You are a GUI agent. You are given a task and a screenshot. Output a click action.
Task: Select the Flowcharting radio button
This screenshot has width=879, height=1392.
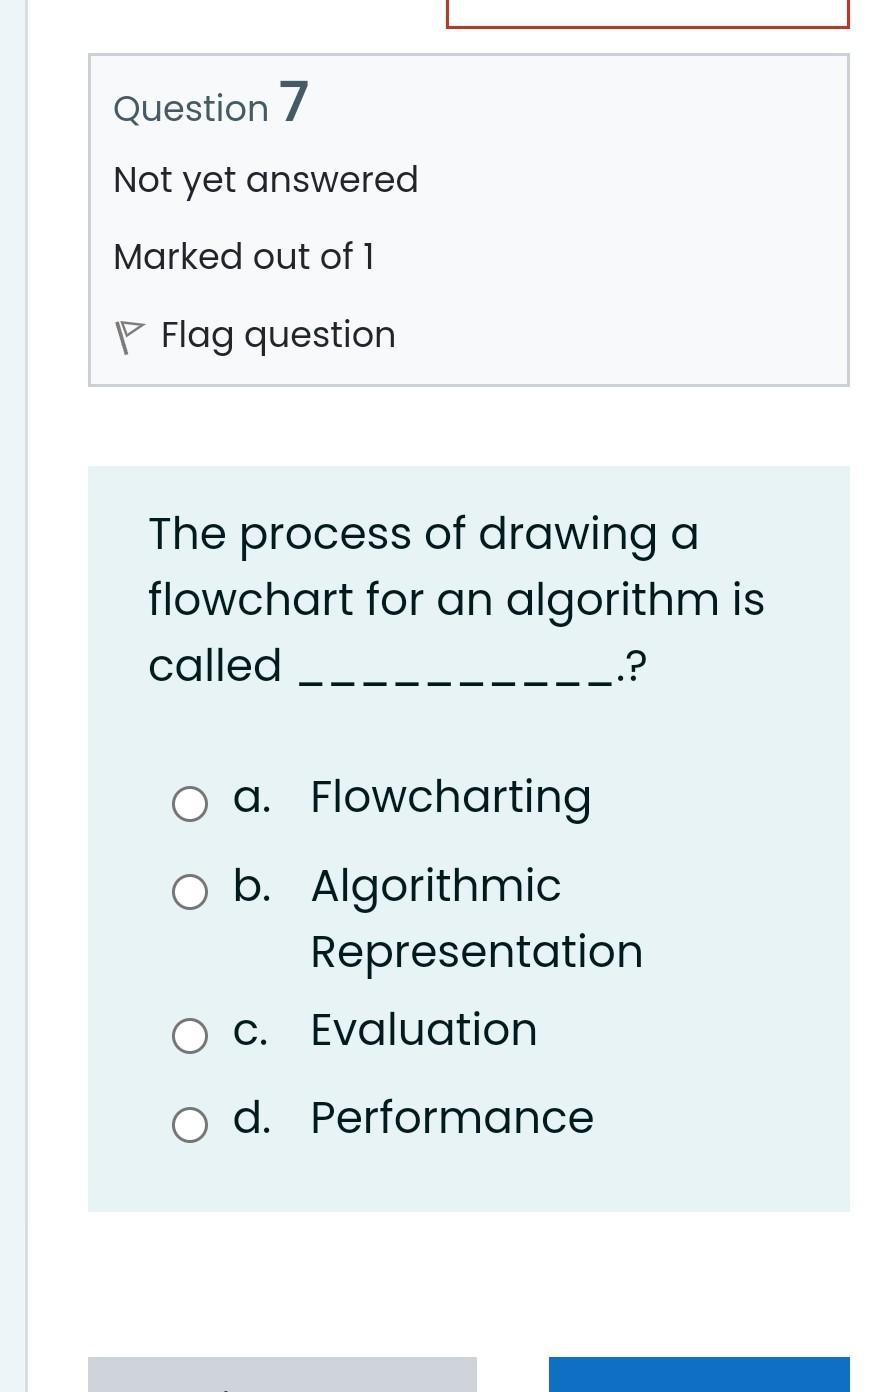(189, 804)
